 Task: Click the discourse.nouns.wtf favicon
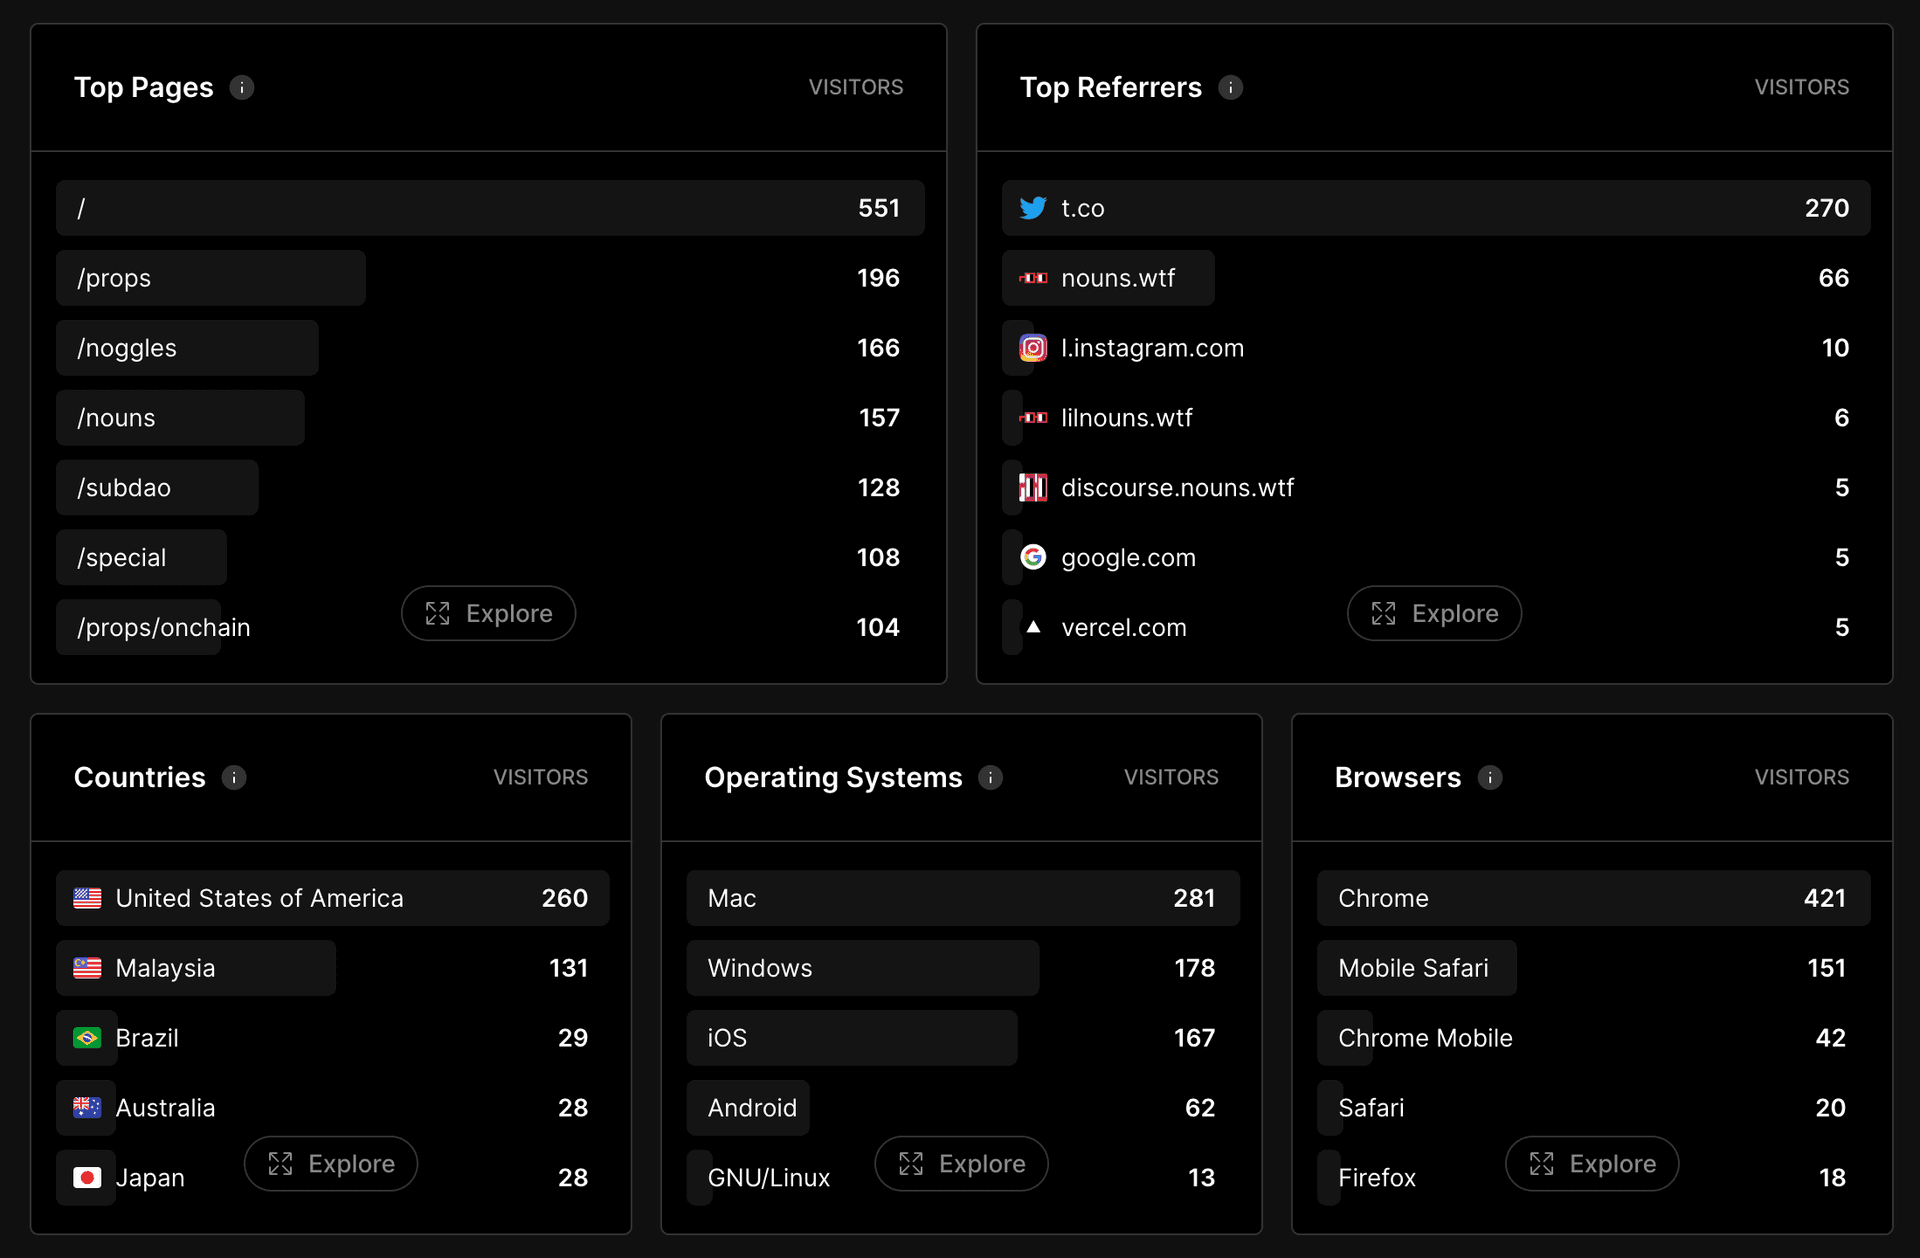pos(1033,488)
